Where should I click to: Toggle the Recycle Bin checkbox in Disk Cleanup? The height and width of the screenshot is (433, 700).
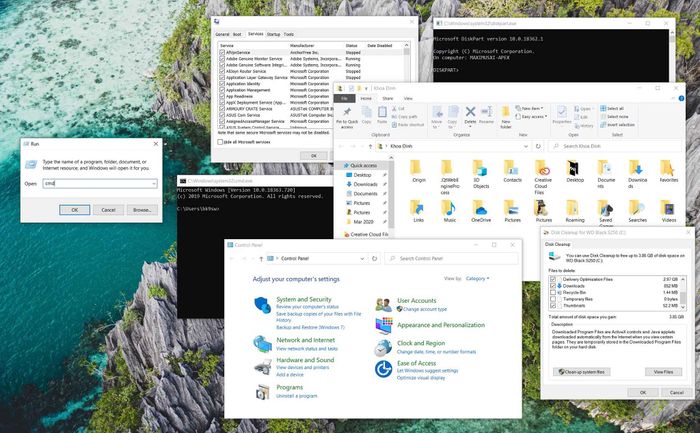point(553,292)
